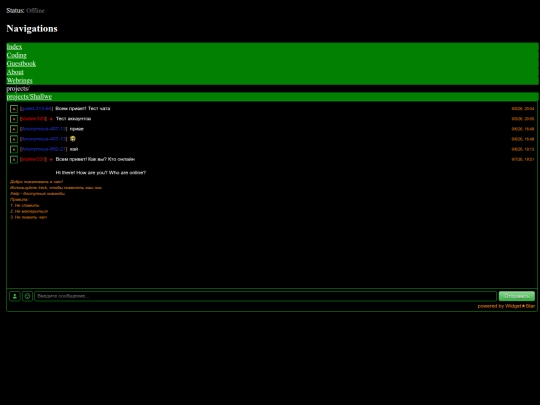The height and width of the screenshot is (405, 540).
Task: Click the user profile icon beside message box
Action: pos(14,296)
